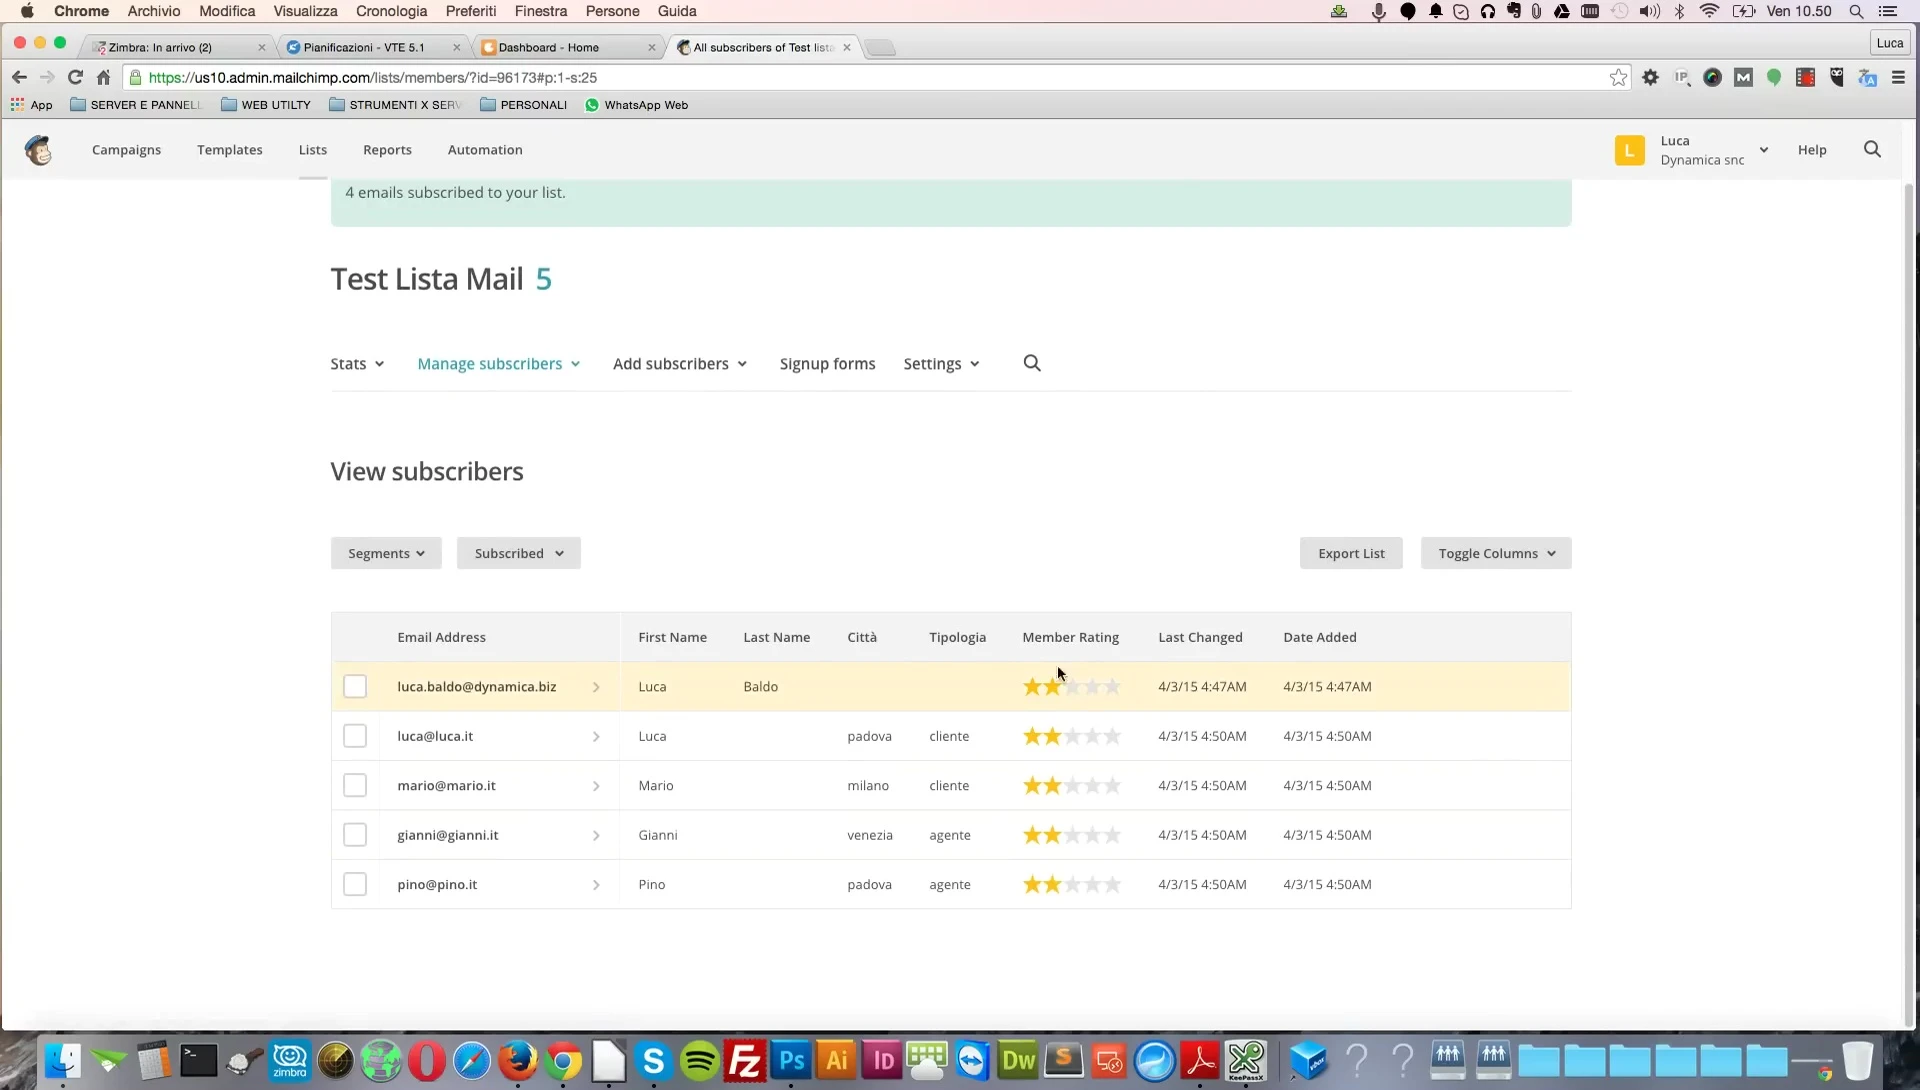Set a star rating for luca@luca.it

[x=1071, y=736]
